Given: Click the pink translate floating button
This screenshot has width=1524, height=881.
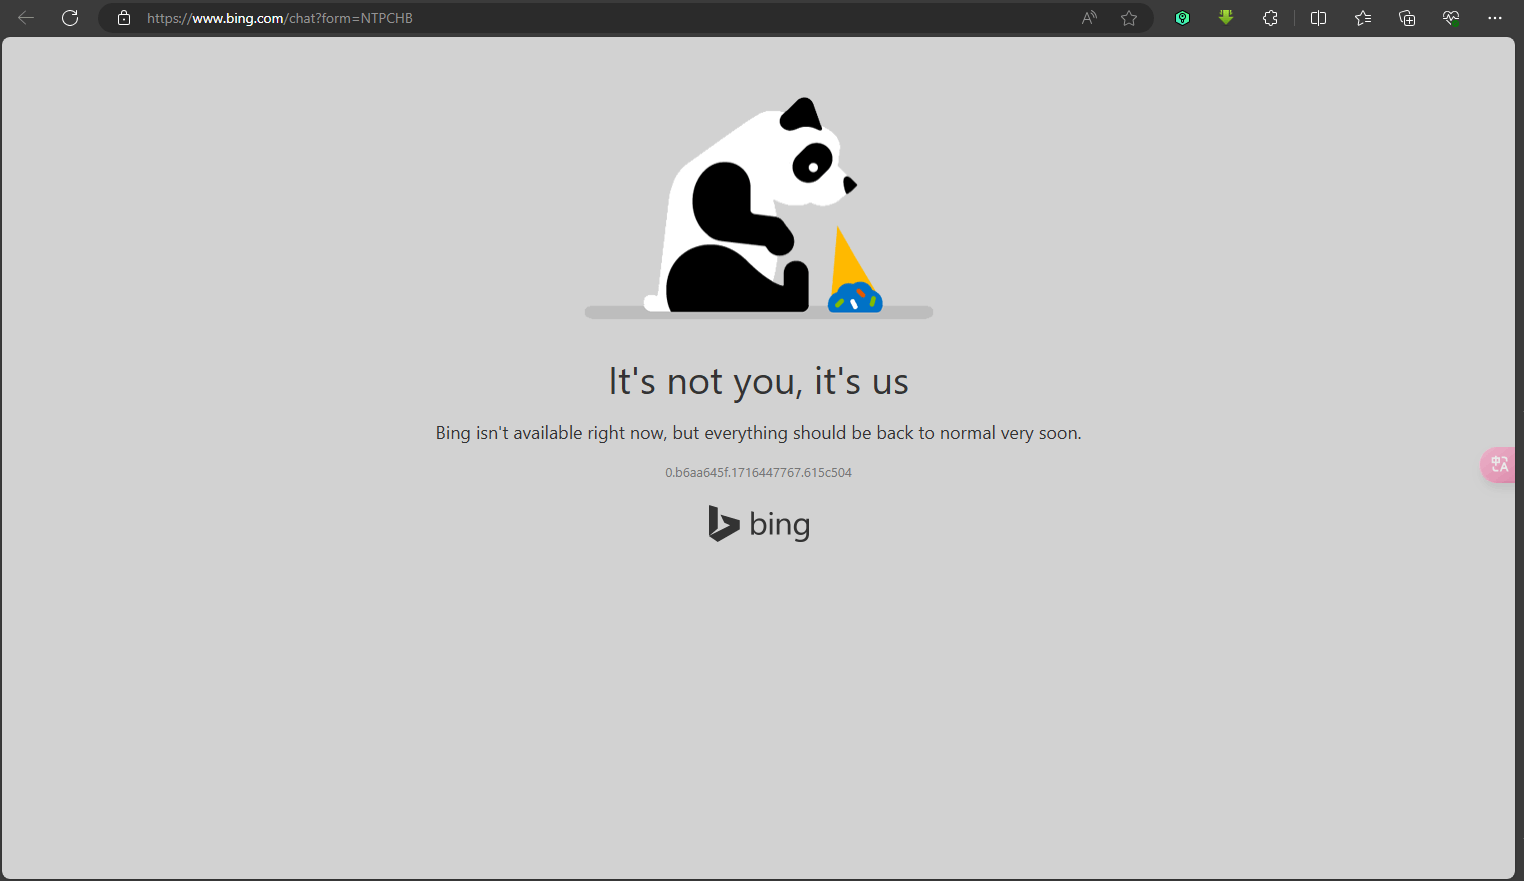Looking at the screenshot, I should point(1499,464).
